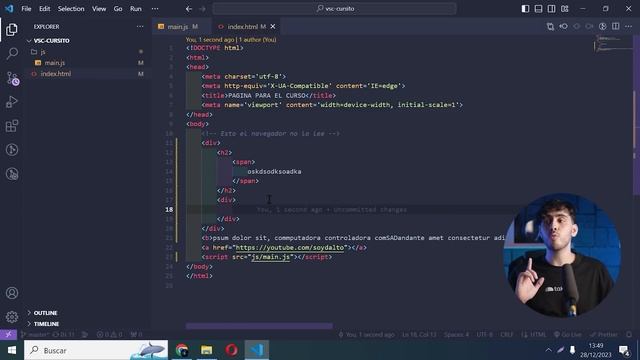Open the Manage gear icon
640x360 pixels.
pos(12,317)
